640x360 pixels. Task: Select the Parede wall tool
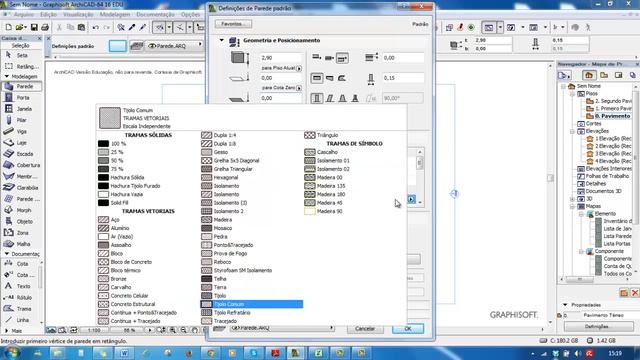coord(21,87)
